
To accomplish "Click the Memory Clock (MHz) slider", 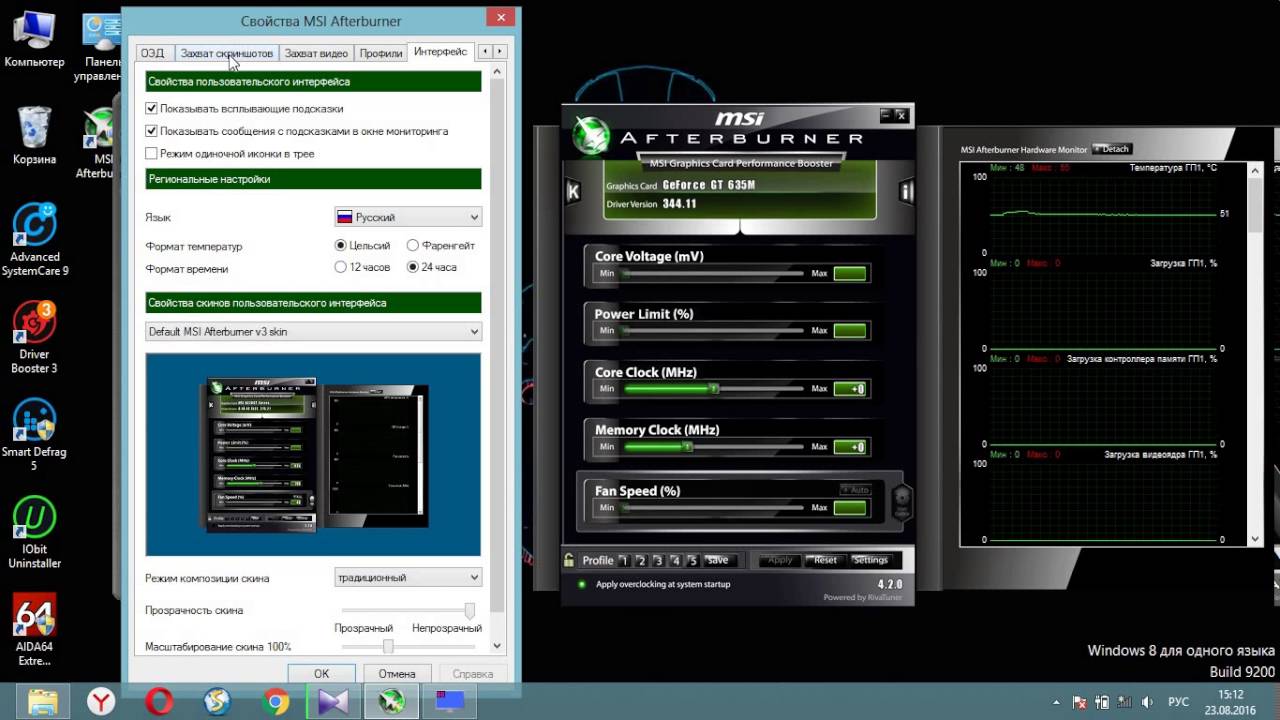I will (713, 446).
